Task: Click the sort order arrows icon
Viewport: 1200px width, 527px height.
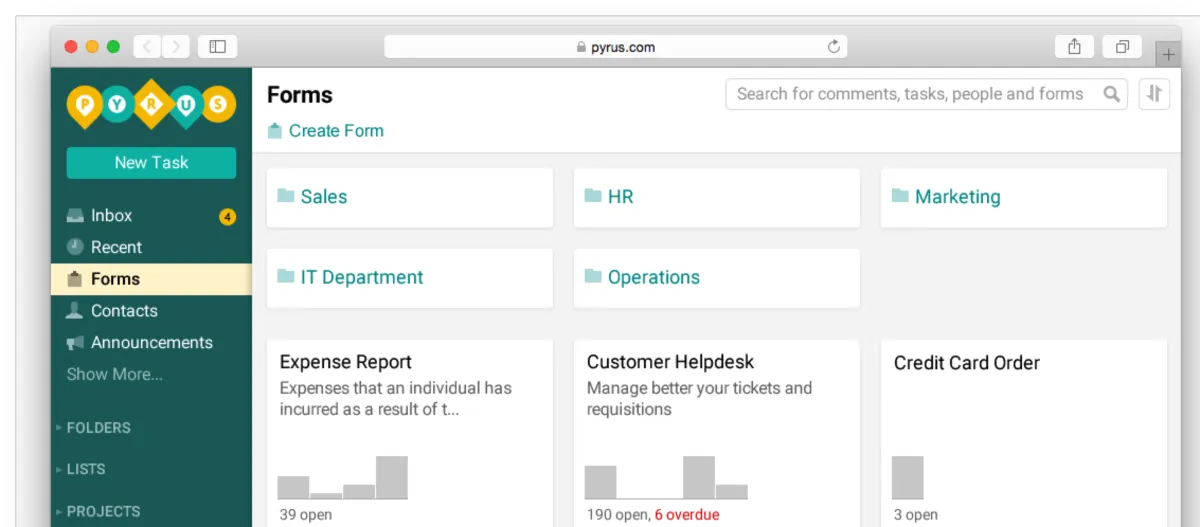Action: pos(1154,94)
